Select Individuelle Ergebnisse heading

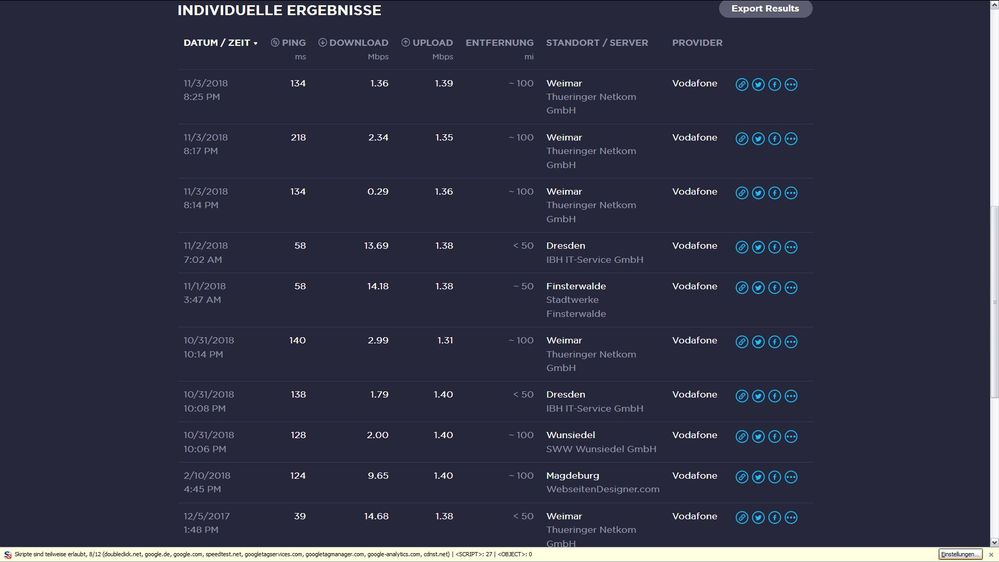point(279,10)
